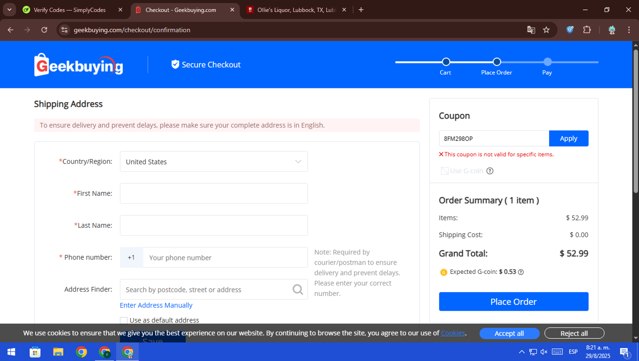639x361 pixels.
Task: Open the Country/Region dropdown
Action: (214, 162)
